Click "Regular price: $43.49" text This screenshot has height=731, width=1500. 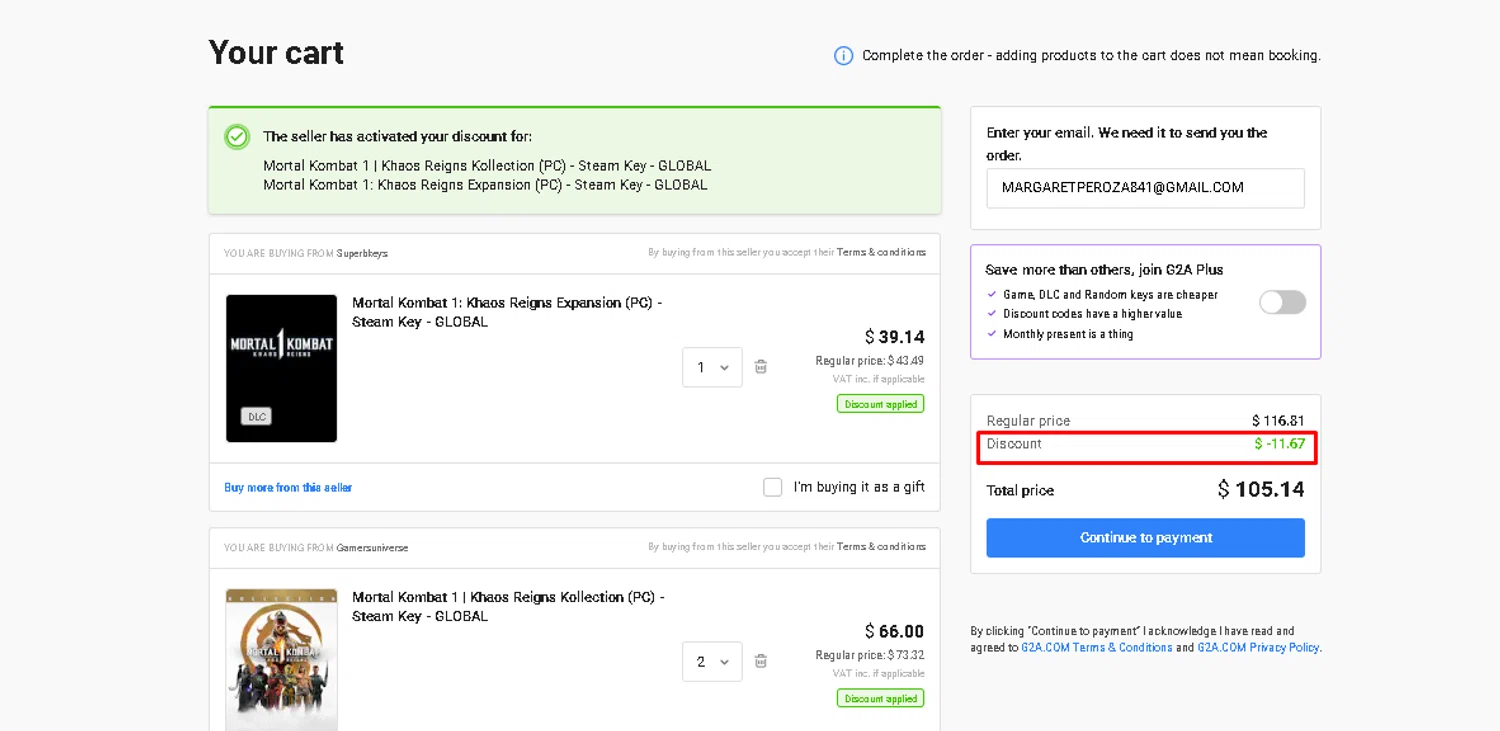point(870,361)
